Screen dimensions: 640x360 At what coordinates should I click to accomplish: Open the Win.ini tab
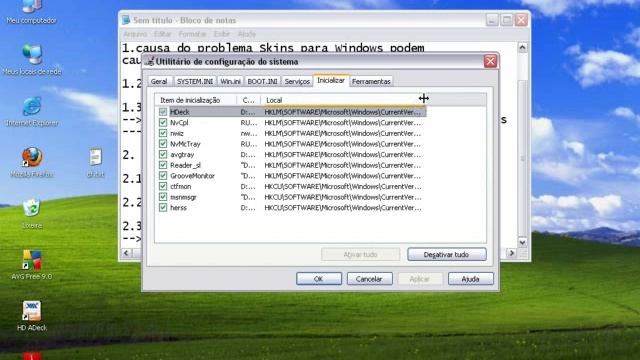tap(230, 81)
